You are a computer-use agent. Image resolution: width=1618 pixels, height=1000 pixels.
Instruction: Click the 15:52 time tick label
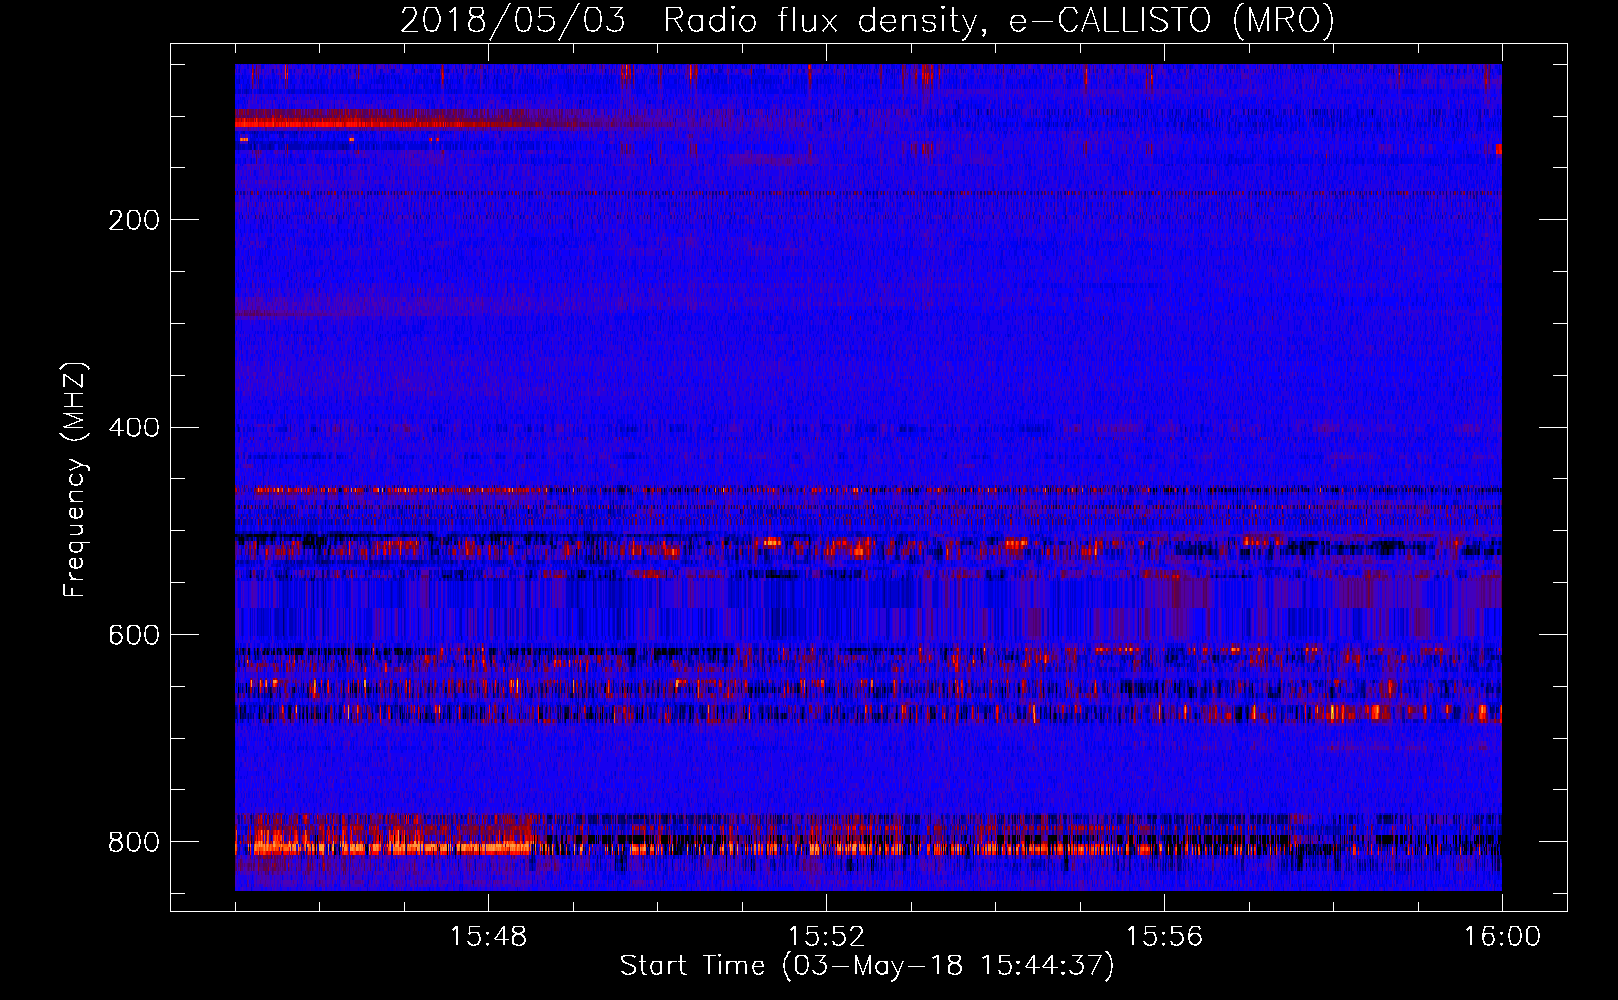click(826, 937)
